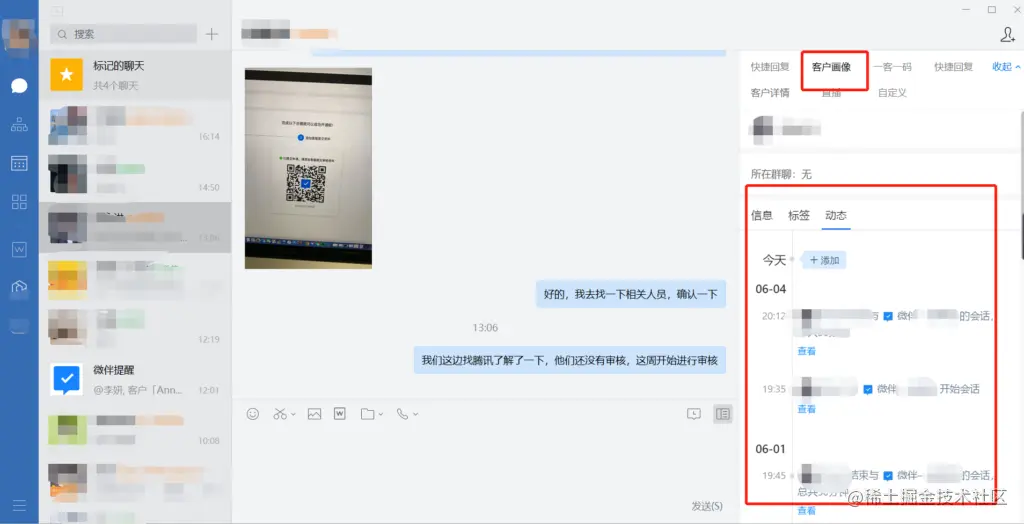Expand the folder dropdown arrow

(380, 414)
